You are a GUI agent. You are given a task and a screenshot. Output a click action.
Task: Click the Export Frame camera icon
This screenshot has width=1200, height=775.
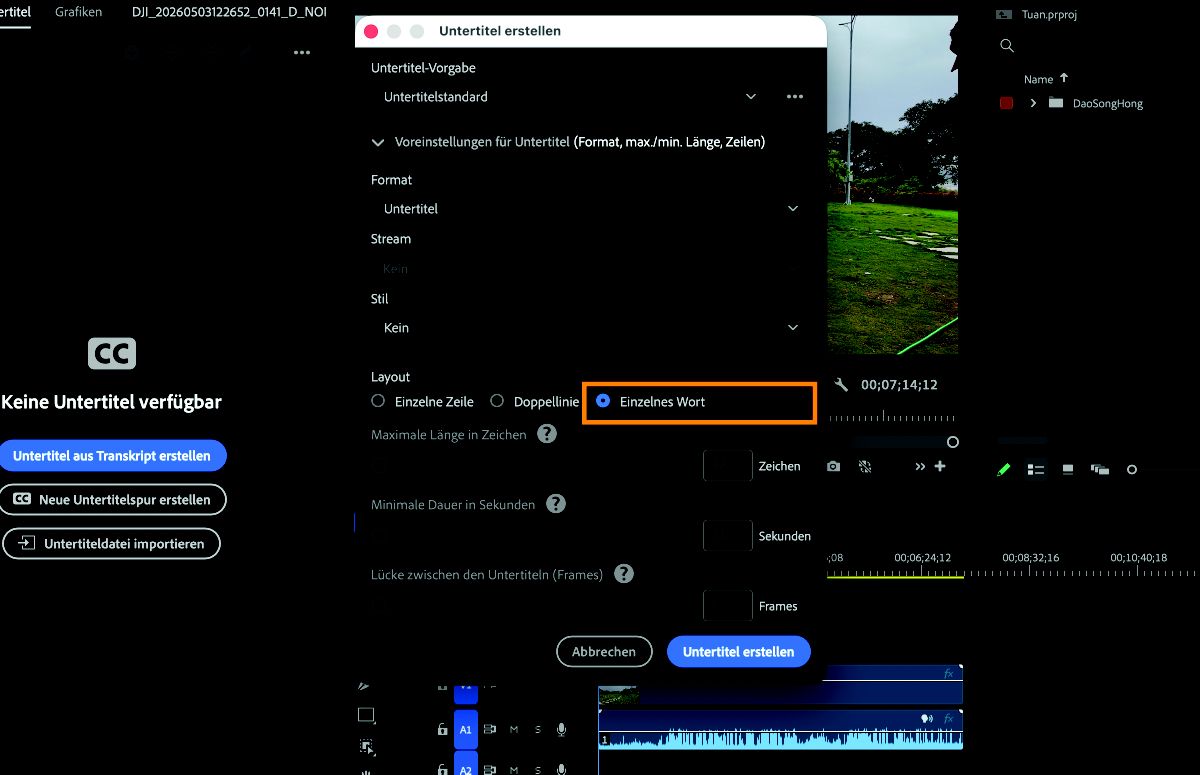pyautogui.click(x=834, y=467)
